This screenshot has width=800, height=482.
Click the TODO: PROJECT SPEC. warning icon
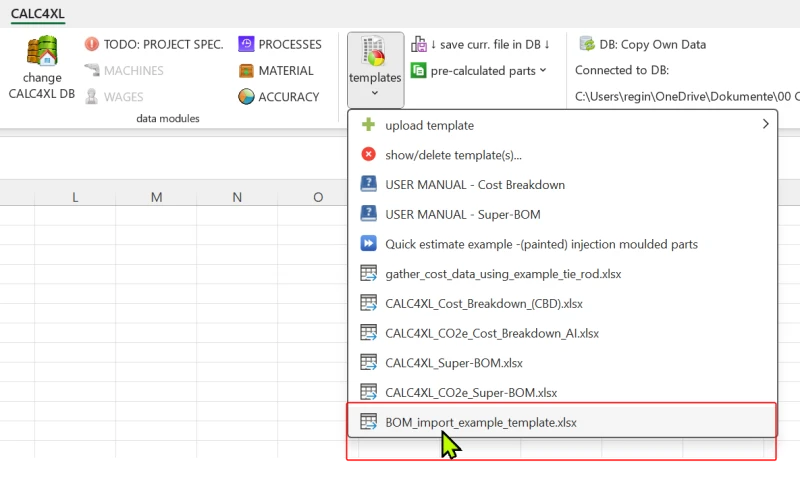(x=92, y=44)
